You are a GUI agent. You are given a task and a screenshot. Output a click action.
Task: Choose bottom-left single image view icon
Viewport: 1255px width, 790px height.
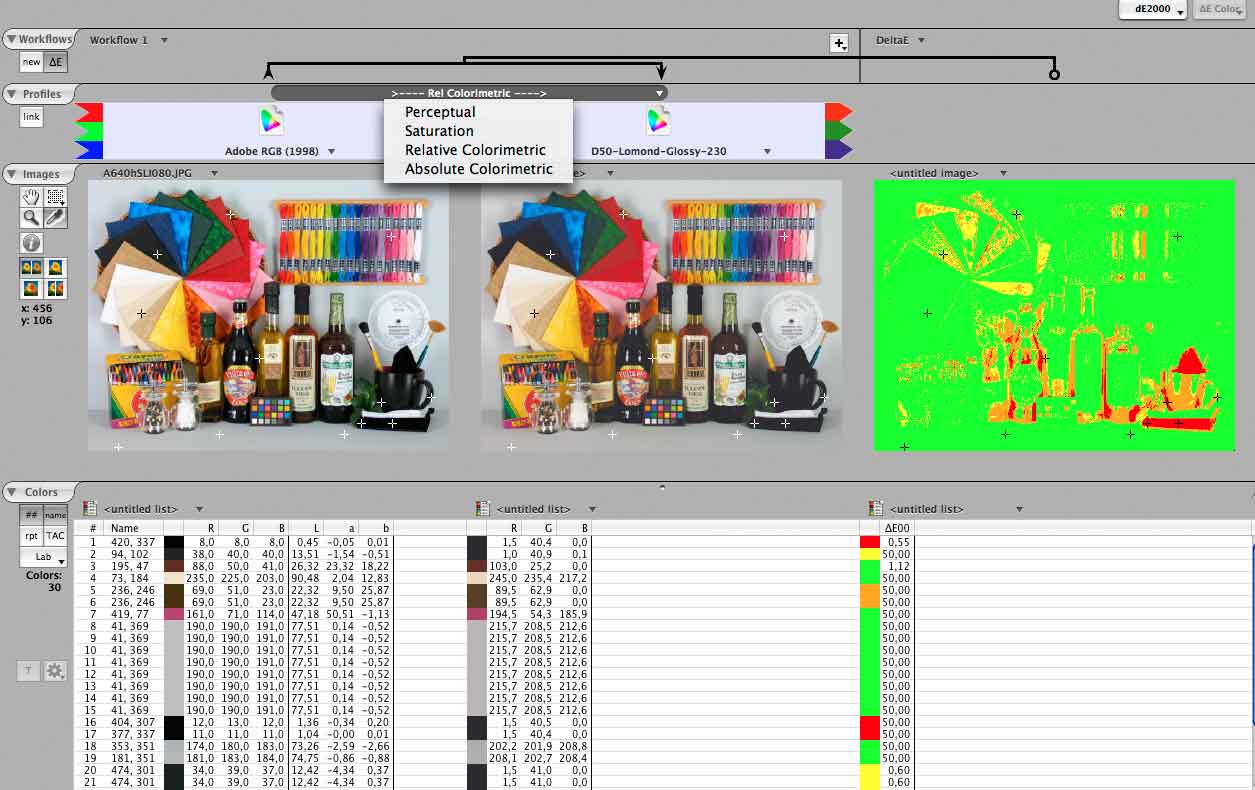click(31, 289)
